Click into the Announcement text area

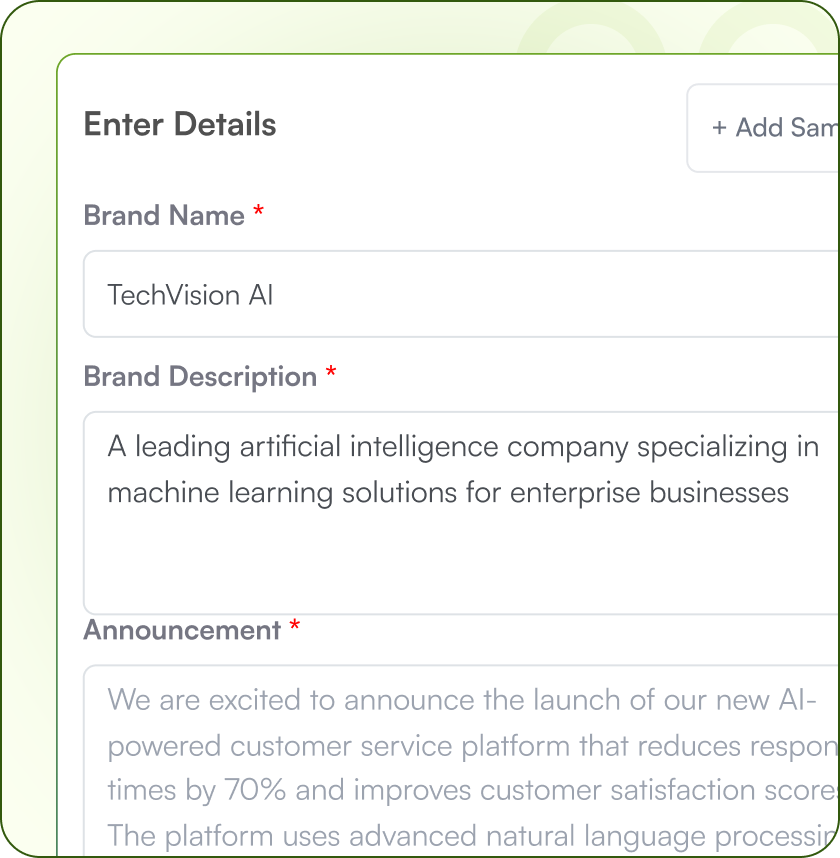[x=460, y=760]
